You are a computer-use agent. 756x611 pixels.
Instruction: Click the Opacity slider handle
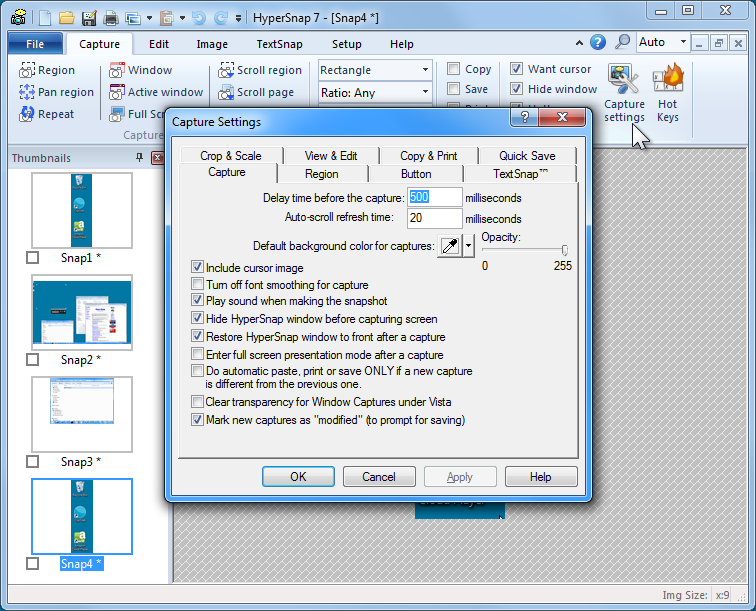565,251
